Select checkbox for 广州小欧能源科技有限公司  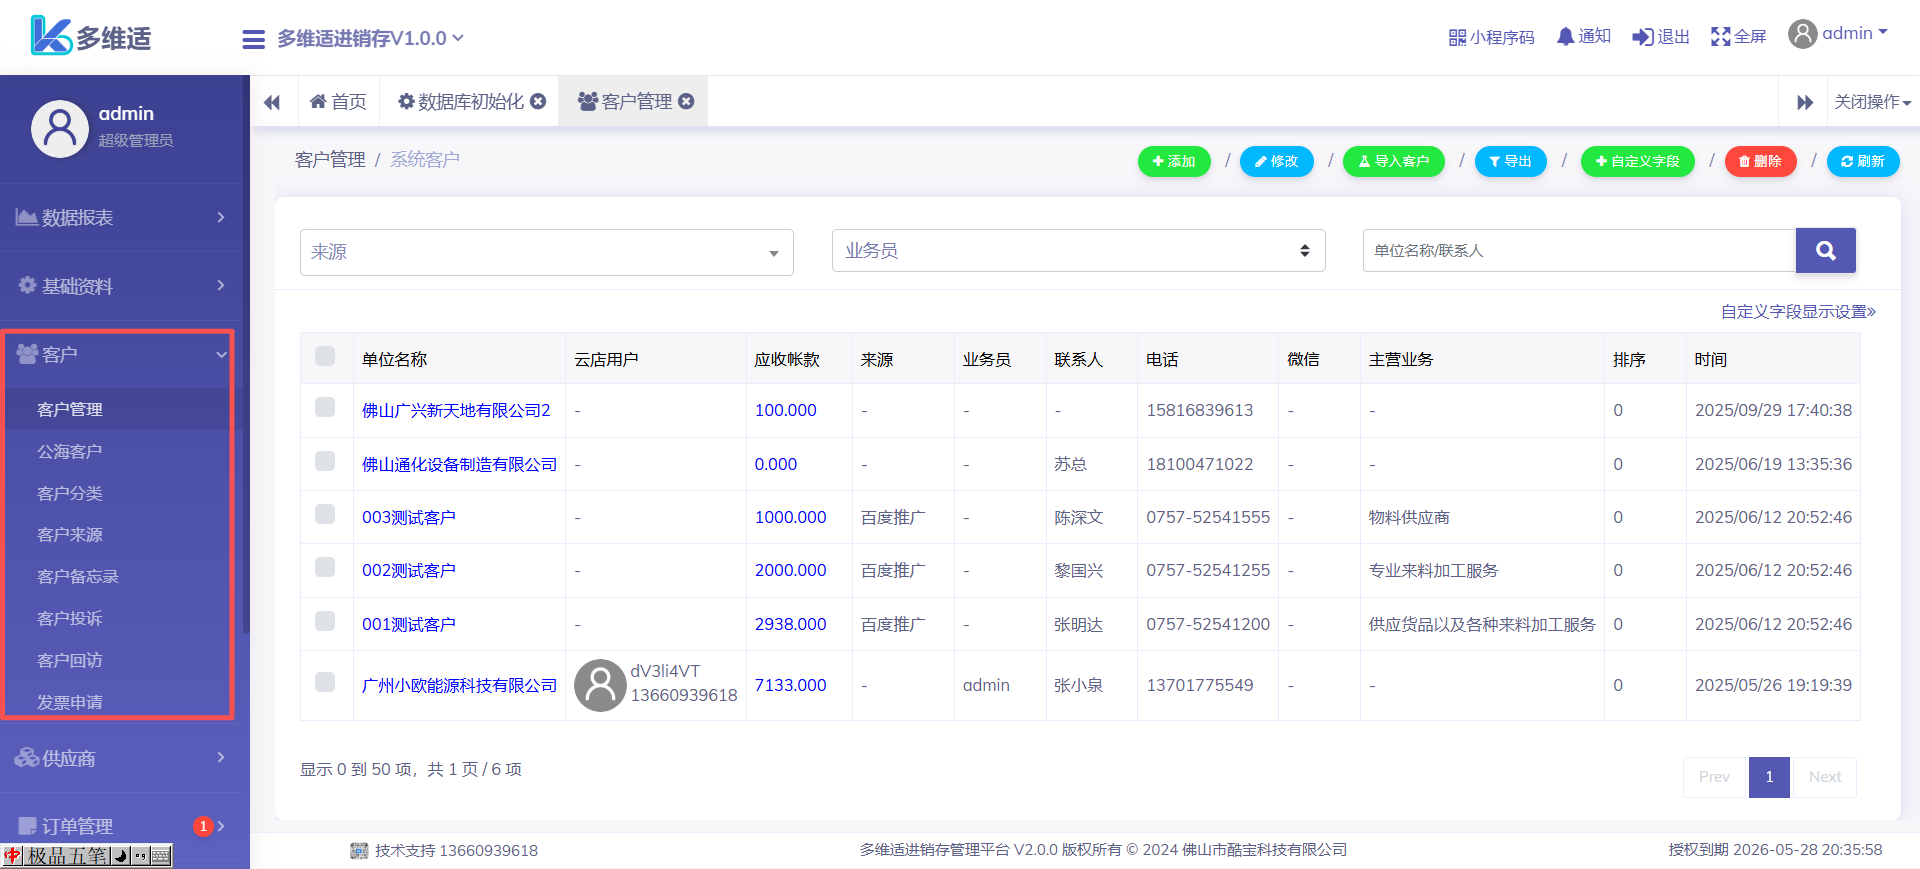[x=325, y=683]
